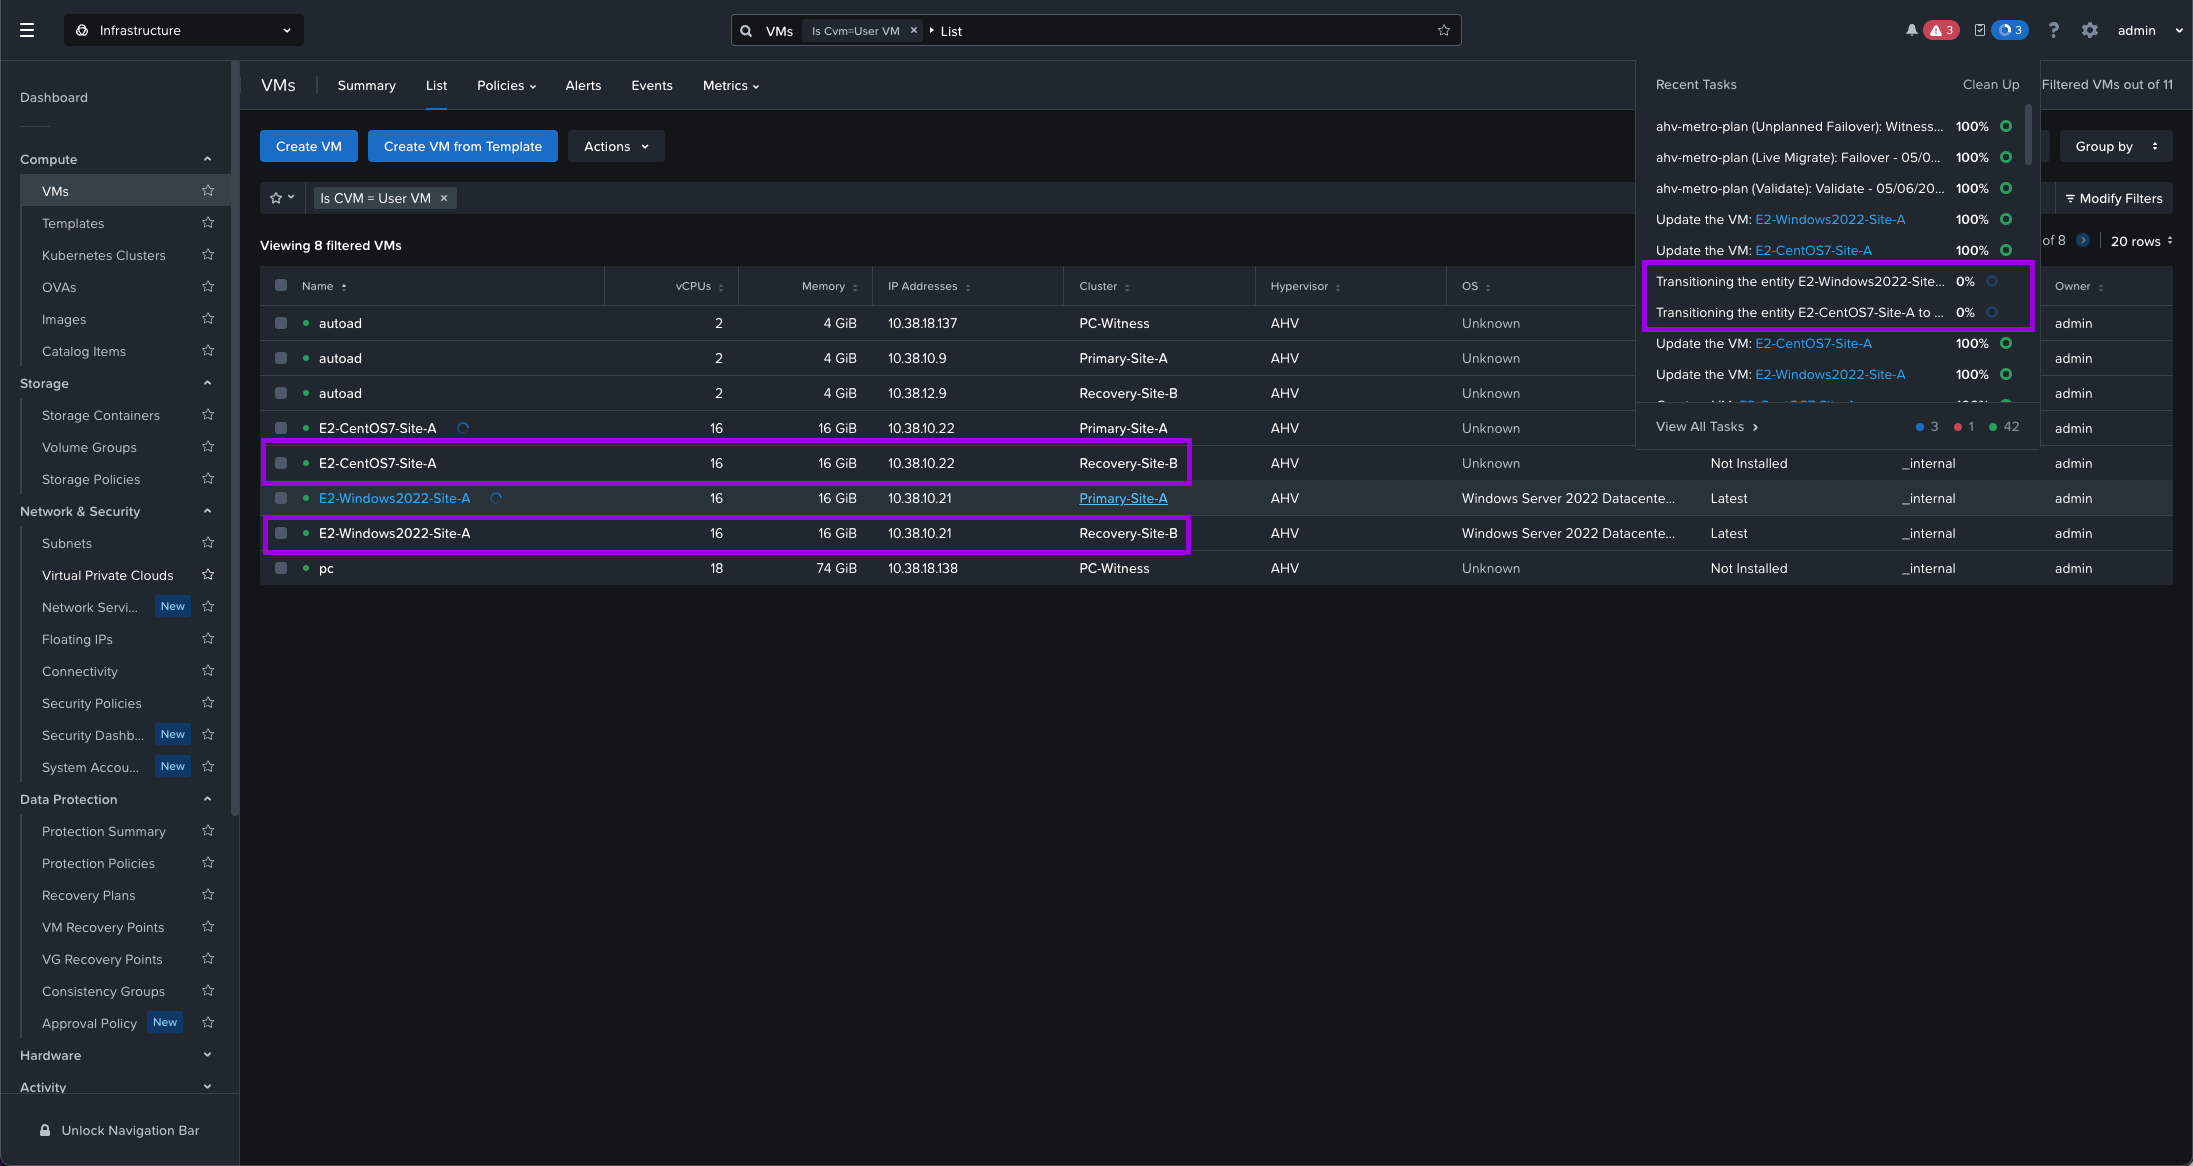This screenshot has height=1166, width=2193.
Task: Favorite the VMs sidebar entry star
Action: coord(208,190)
